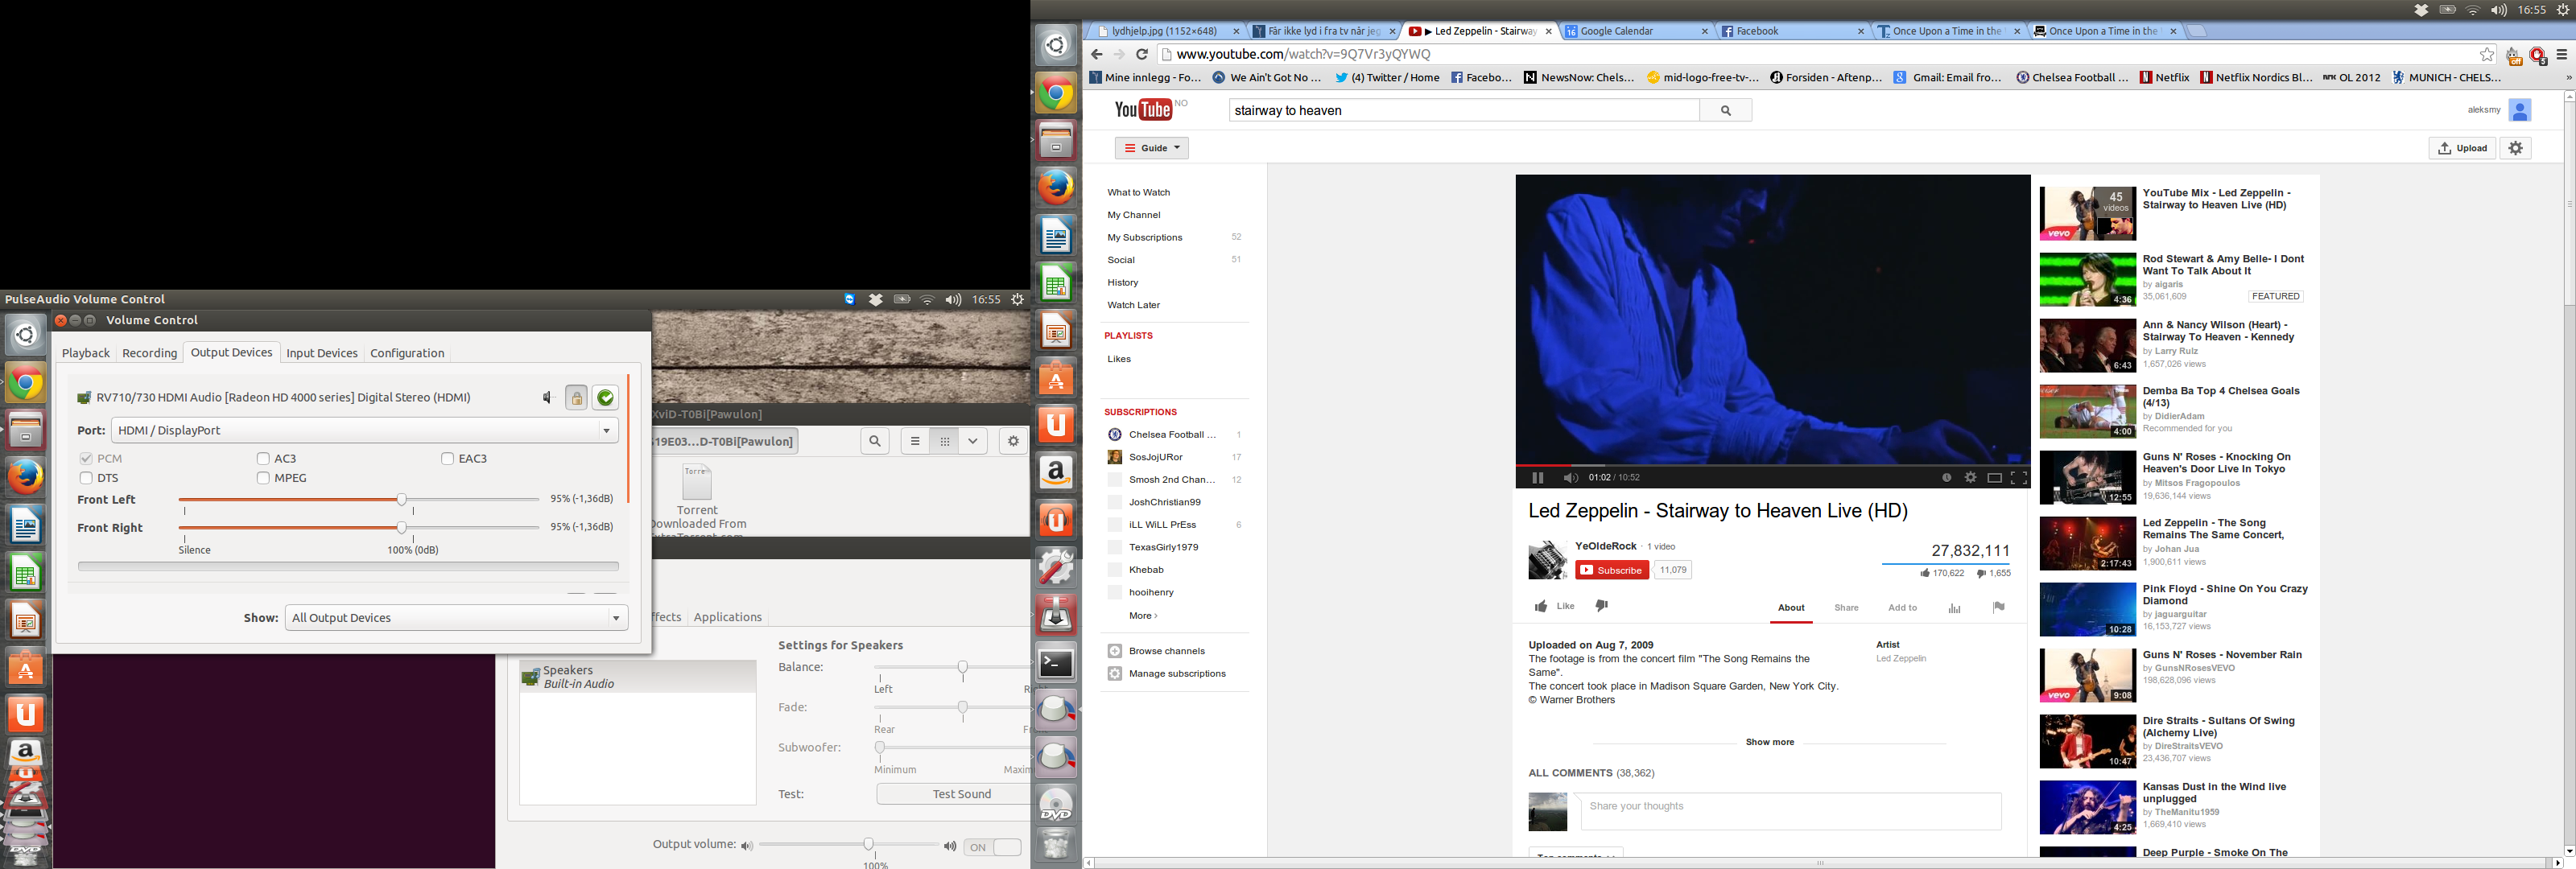The image size is (2576, 869).
Task: Switch to the Configuration tab
Action: click(407, 353)
